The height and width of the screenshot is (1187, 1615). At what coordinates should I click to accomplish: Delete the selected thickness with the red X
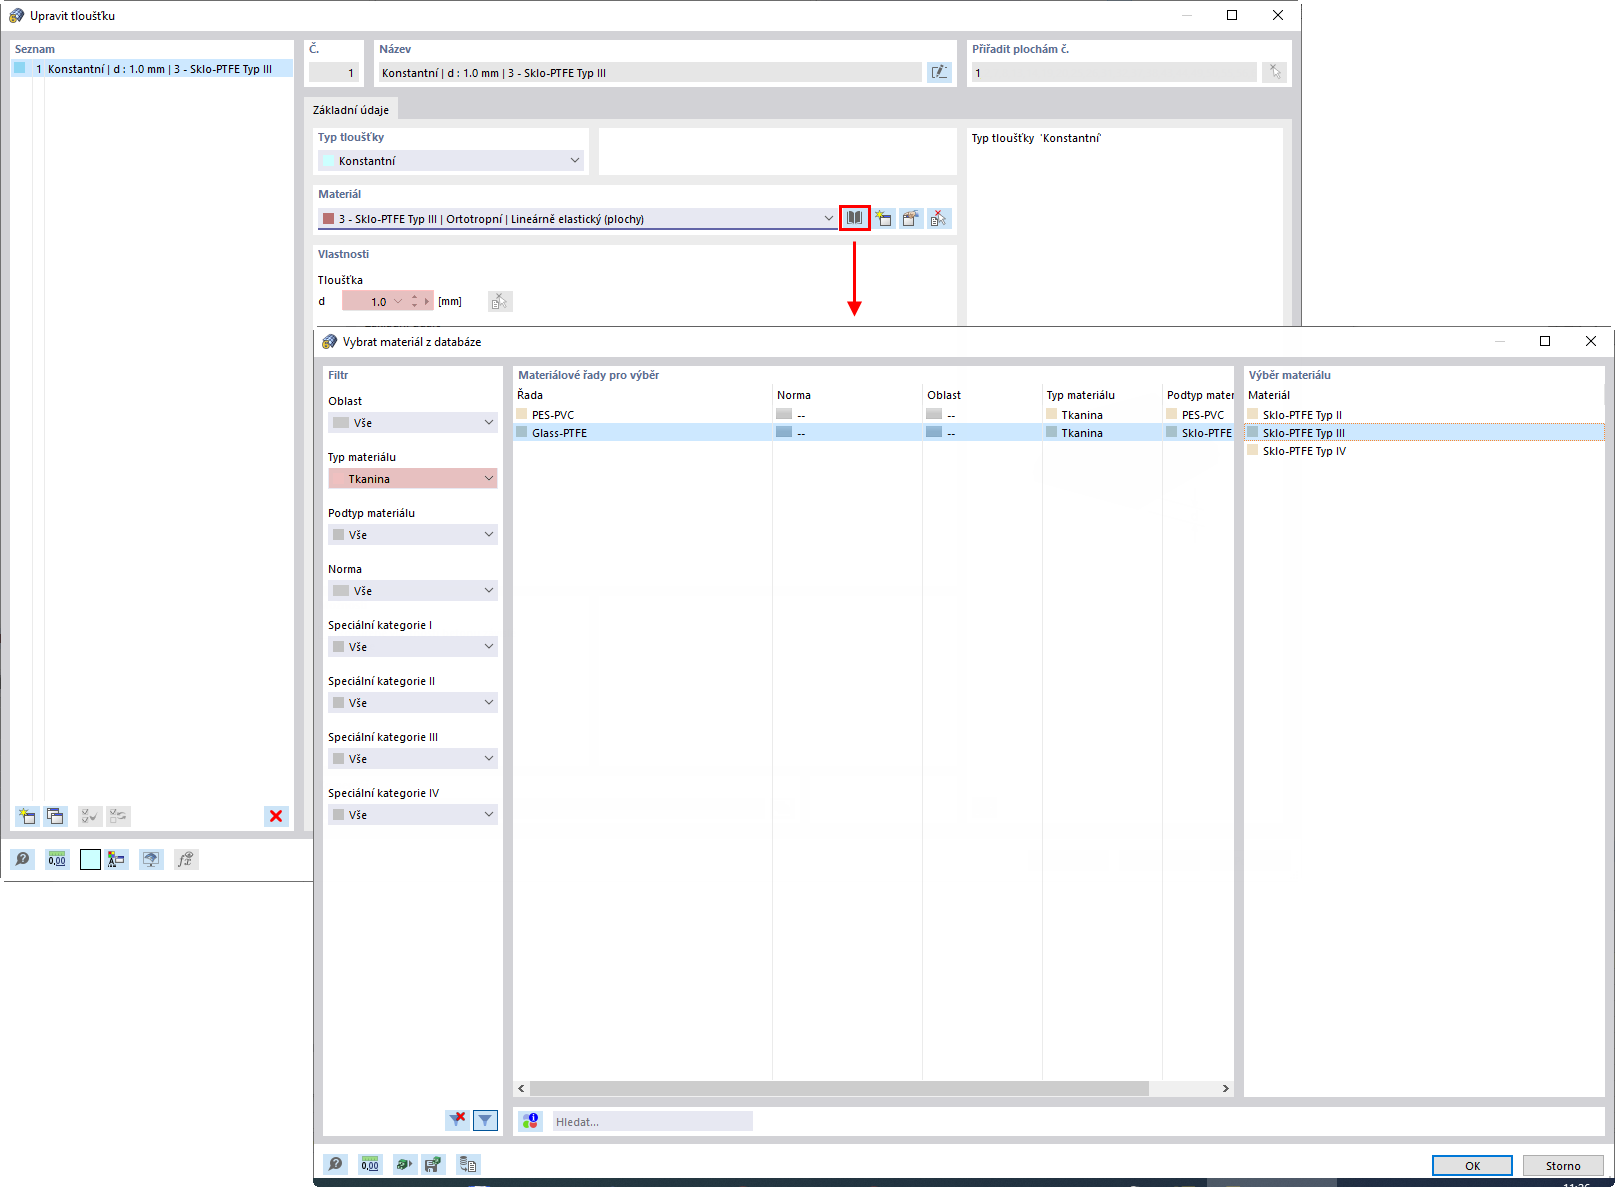point(276,816)
